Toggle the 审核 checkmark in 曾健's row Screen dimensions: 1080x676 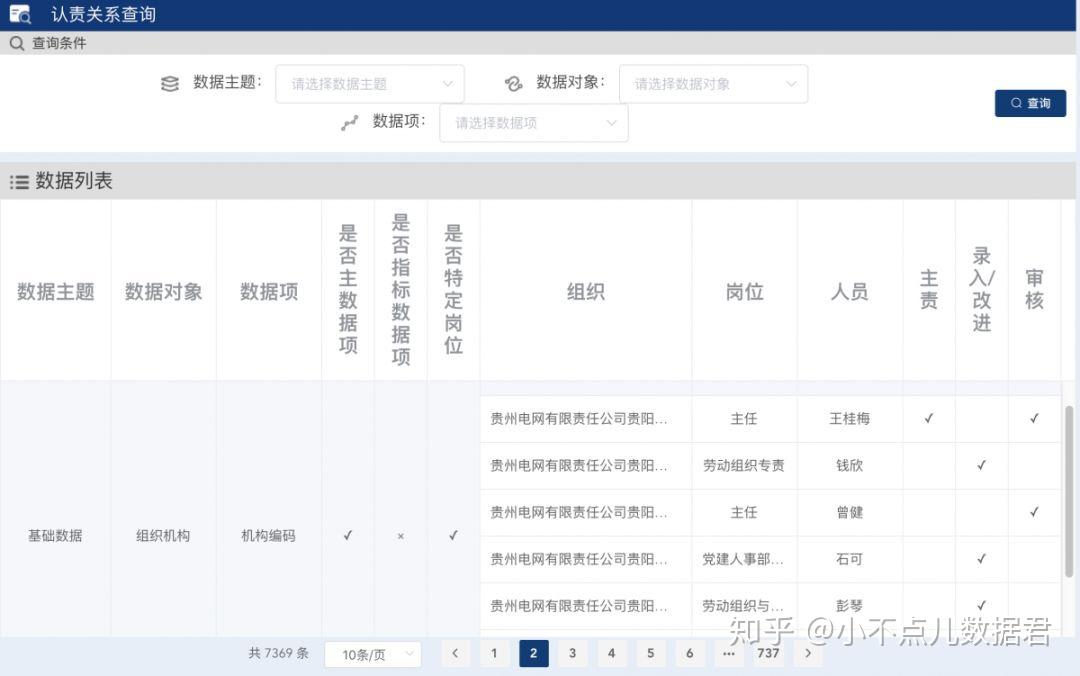1034,512
